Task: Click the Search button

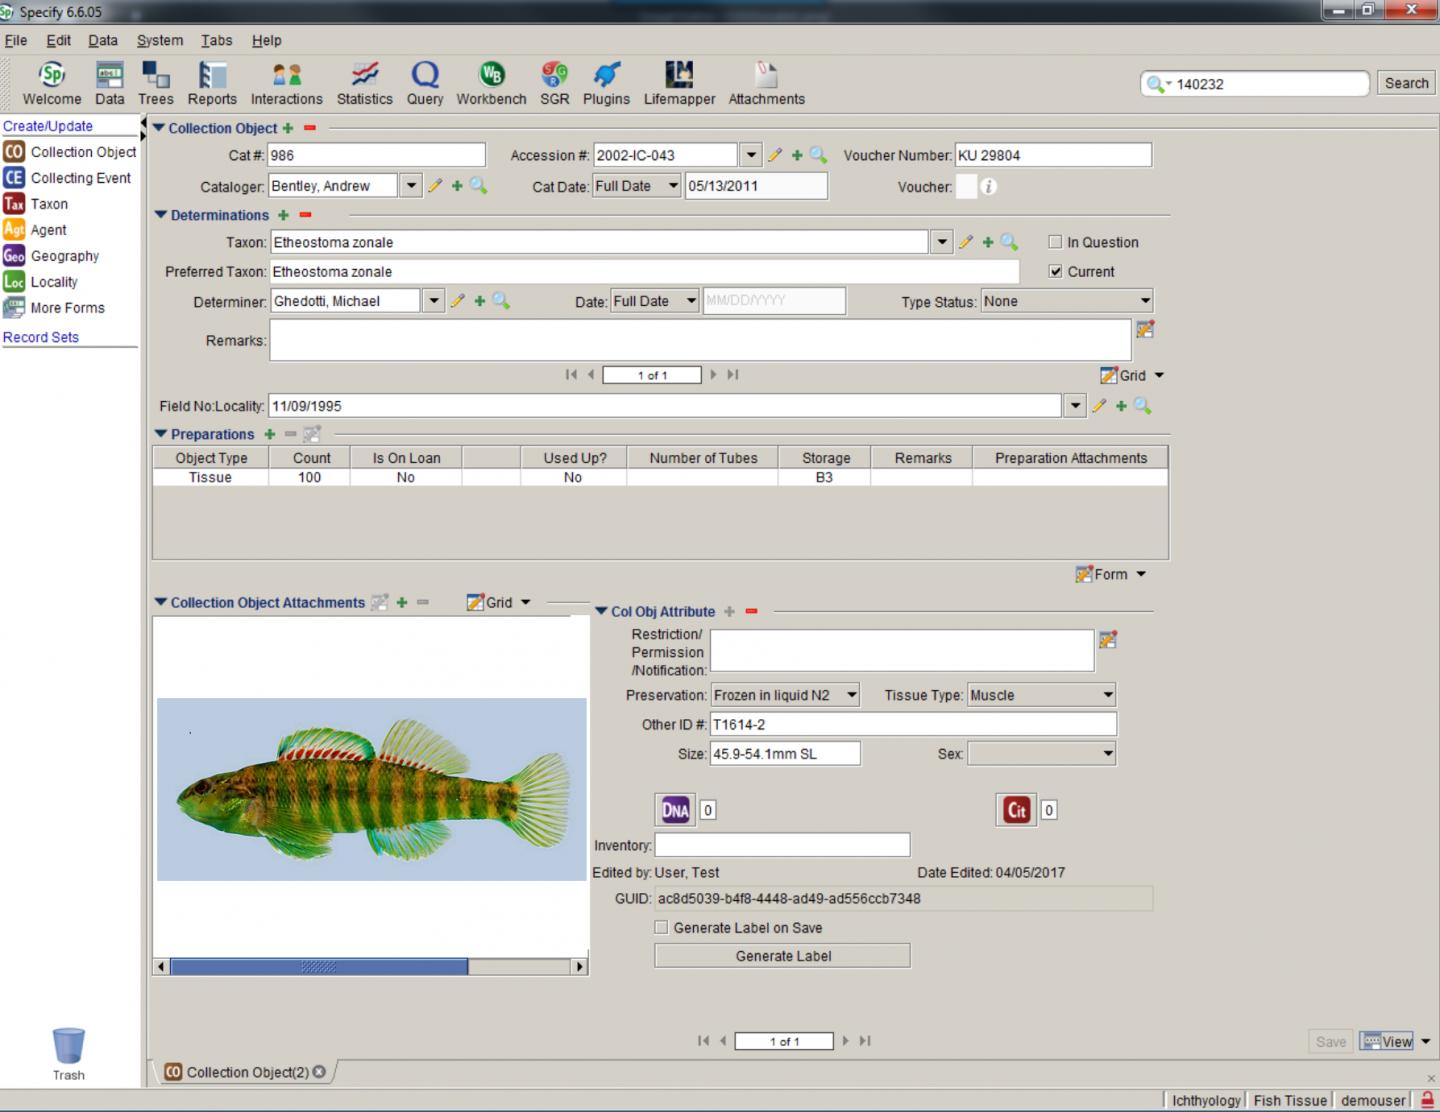Action: point(1405,83)
